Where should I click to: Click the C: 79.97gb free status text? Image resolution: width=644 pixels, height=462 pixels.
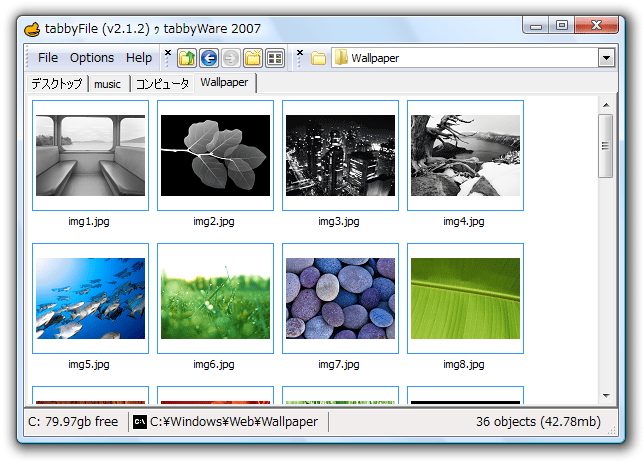(73, 422)
